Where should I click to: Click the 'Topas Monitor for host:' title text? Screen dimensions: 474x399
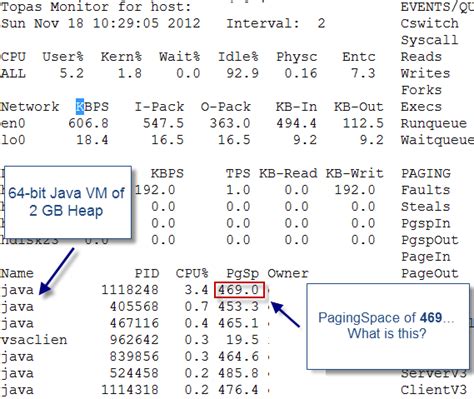click(x=96, y=7)
